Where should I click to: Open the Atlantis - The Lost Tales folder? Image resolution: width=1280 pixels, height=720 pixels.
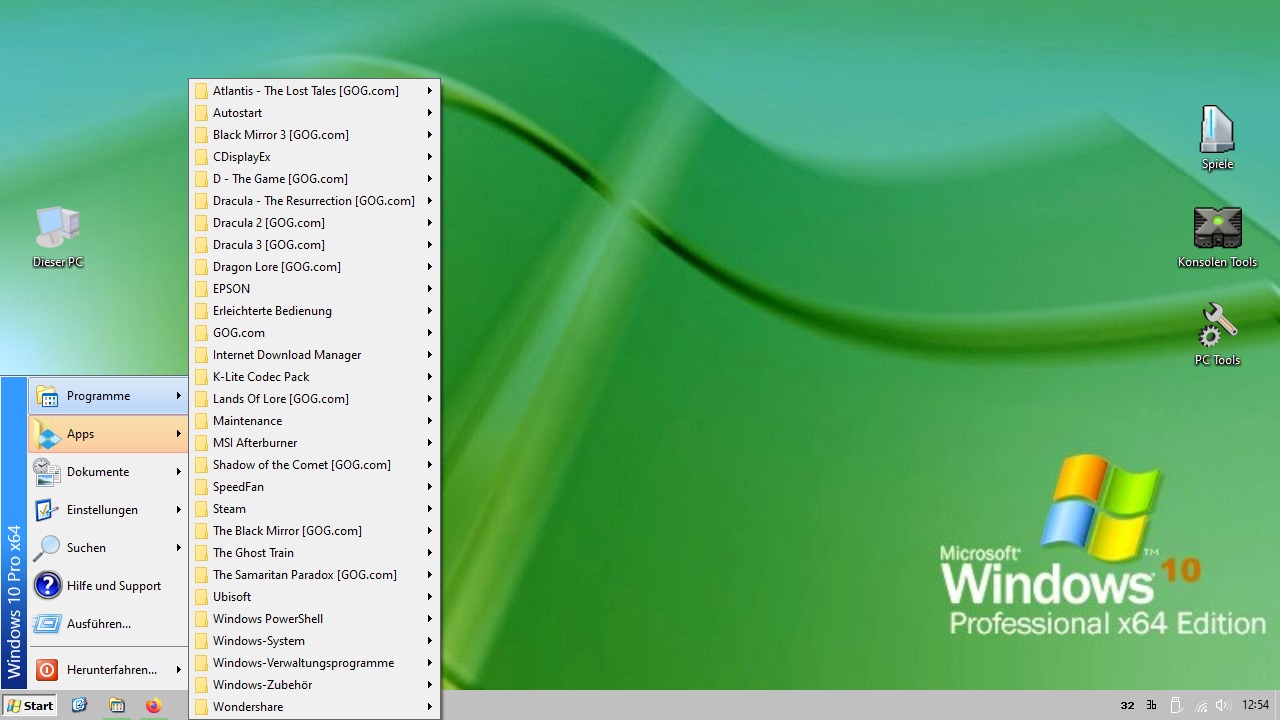tap(314, 91)
